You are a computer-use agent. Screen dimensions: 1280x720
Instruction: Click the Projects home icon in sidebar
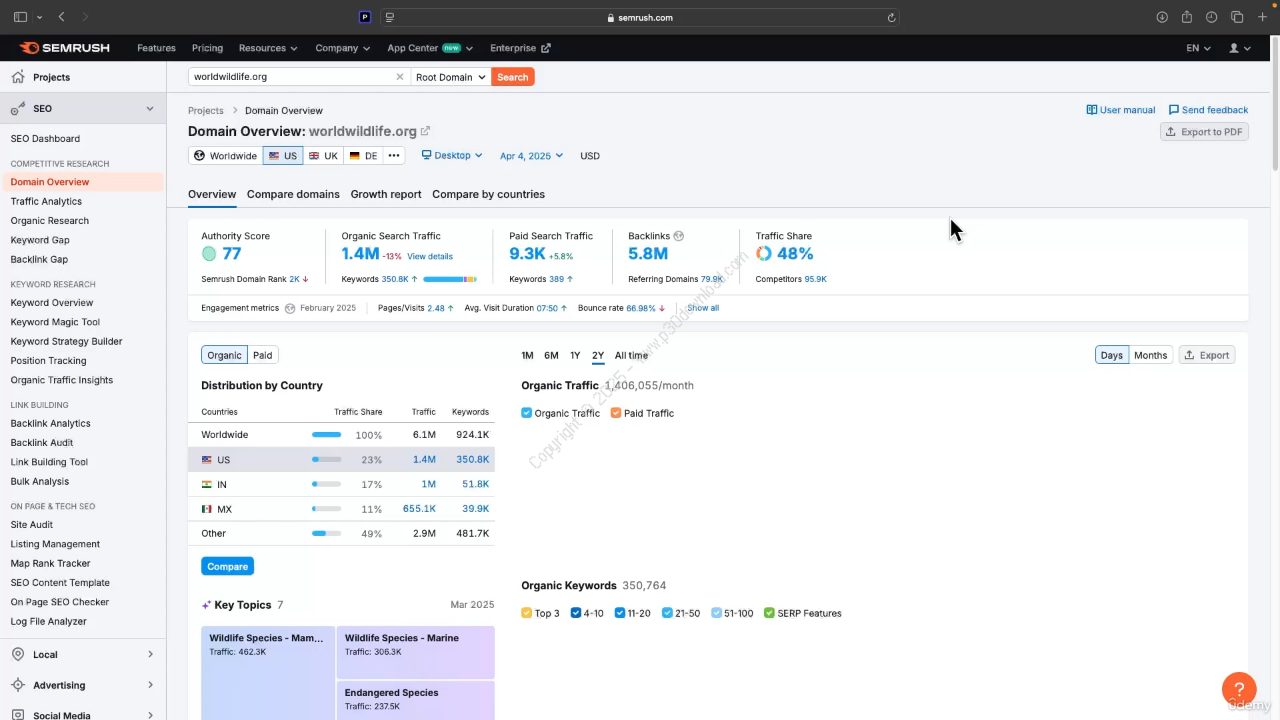[x=18, y=77]
